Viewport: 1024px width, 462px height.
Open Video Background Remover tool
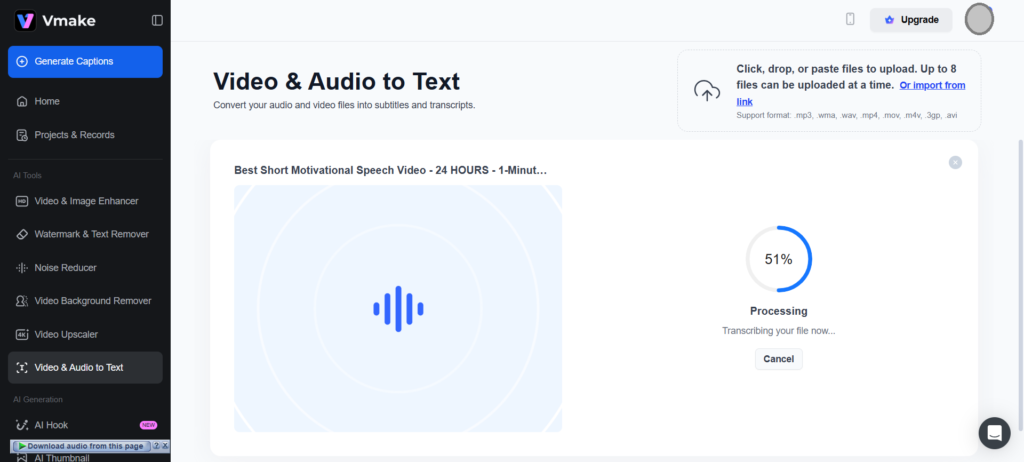[93, 301]
